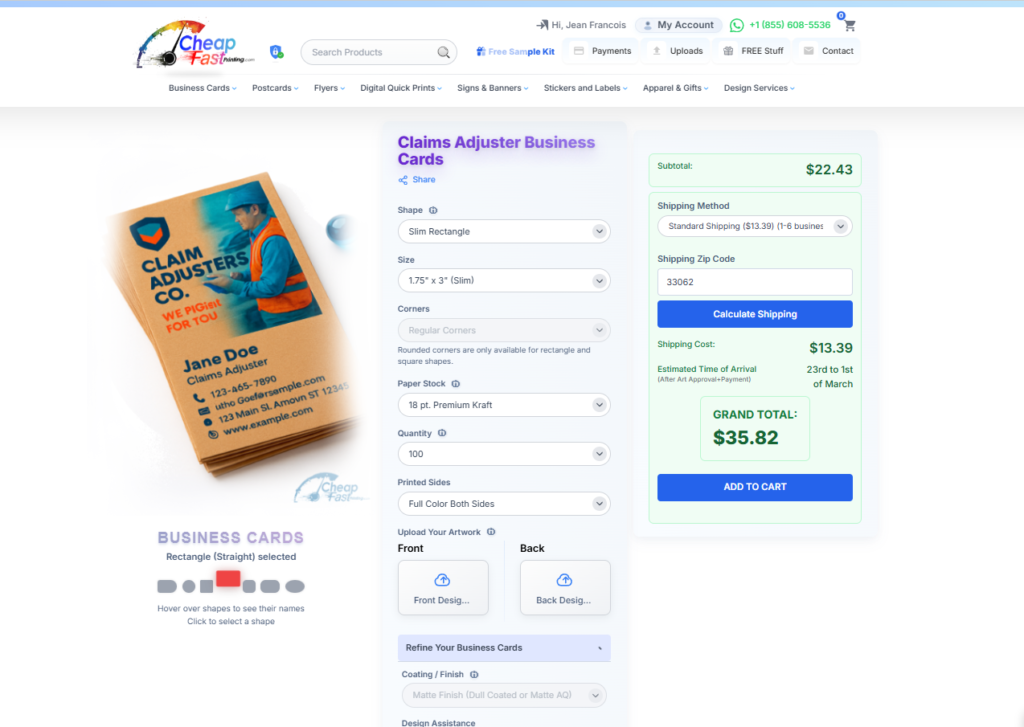Open the Shipping Method dropdown
This screenshot has width=1024, height=727.
pyautogui.click(x=754, y=226)
